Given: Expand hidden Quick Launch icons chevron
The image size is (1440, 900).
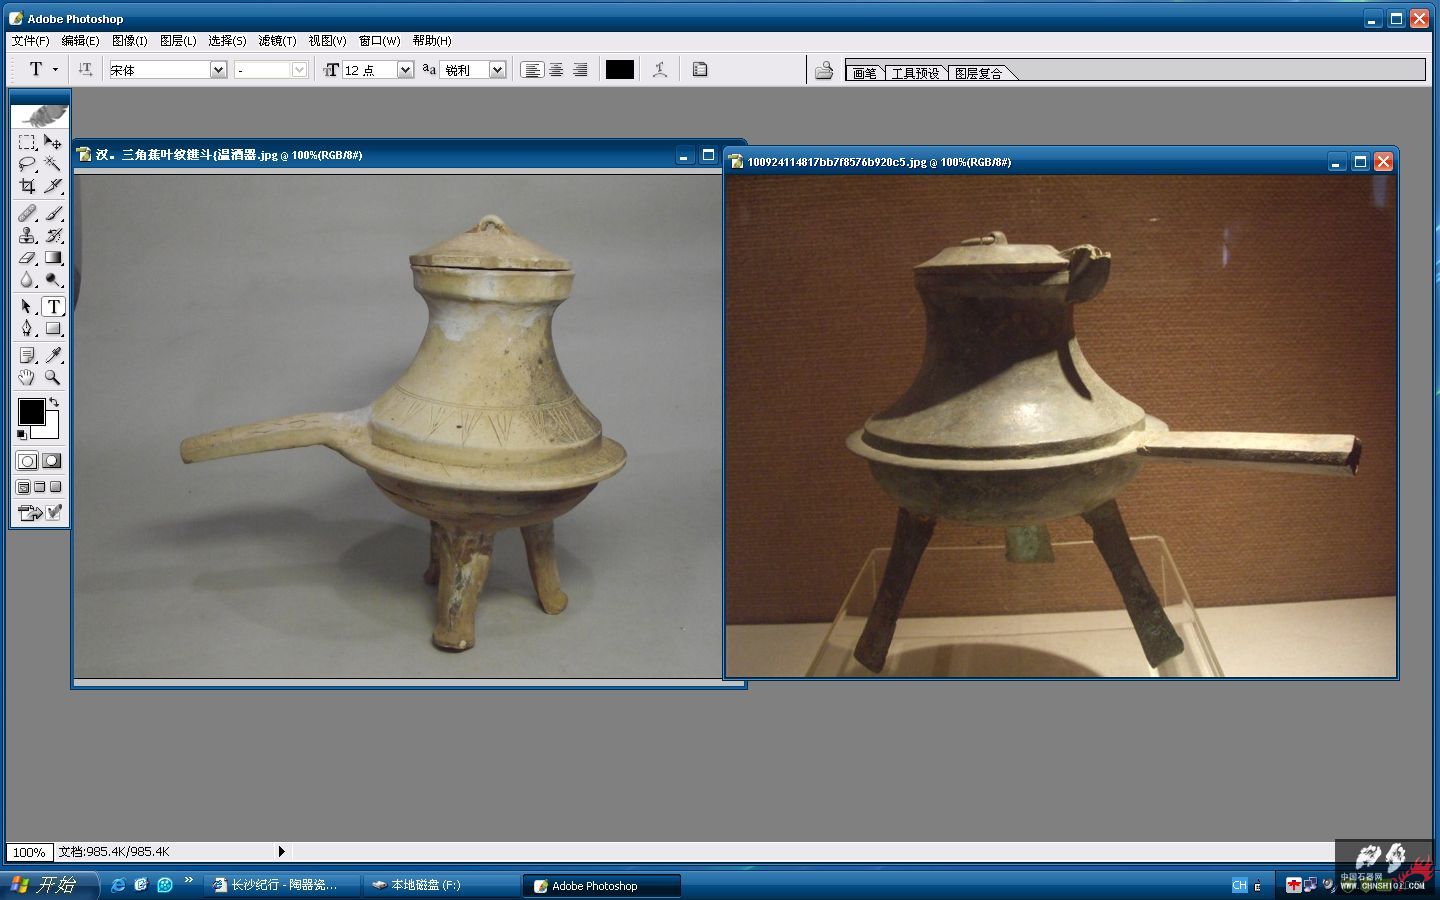Looking at the screenshot, I should tap(188, 880).
